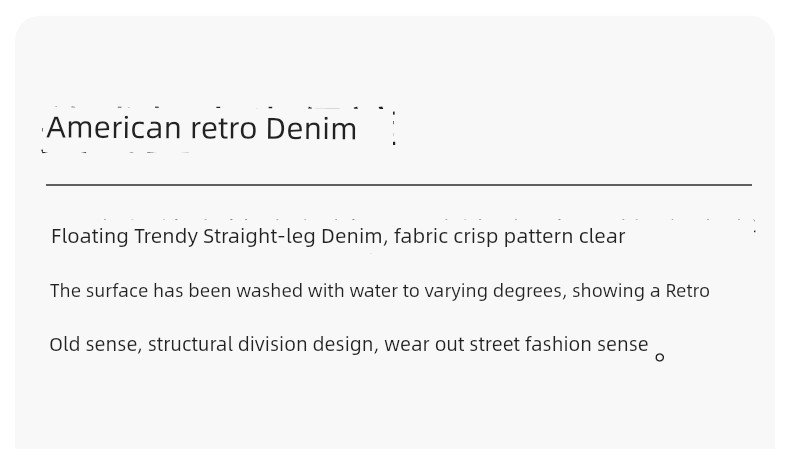Click the Straight-leg text

point(259,236)
